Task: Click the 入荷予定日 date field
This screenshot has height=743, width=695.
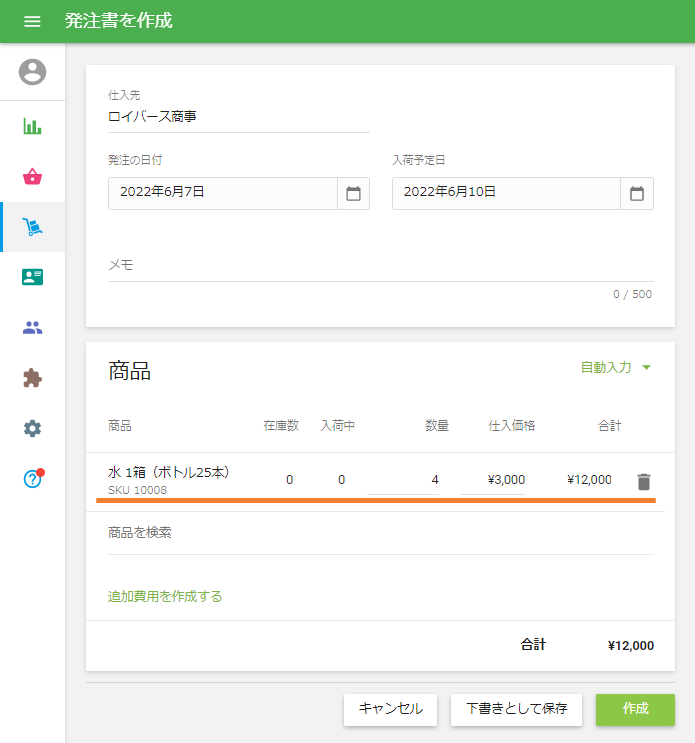Action: coord(506,193)
